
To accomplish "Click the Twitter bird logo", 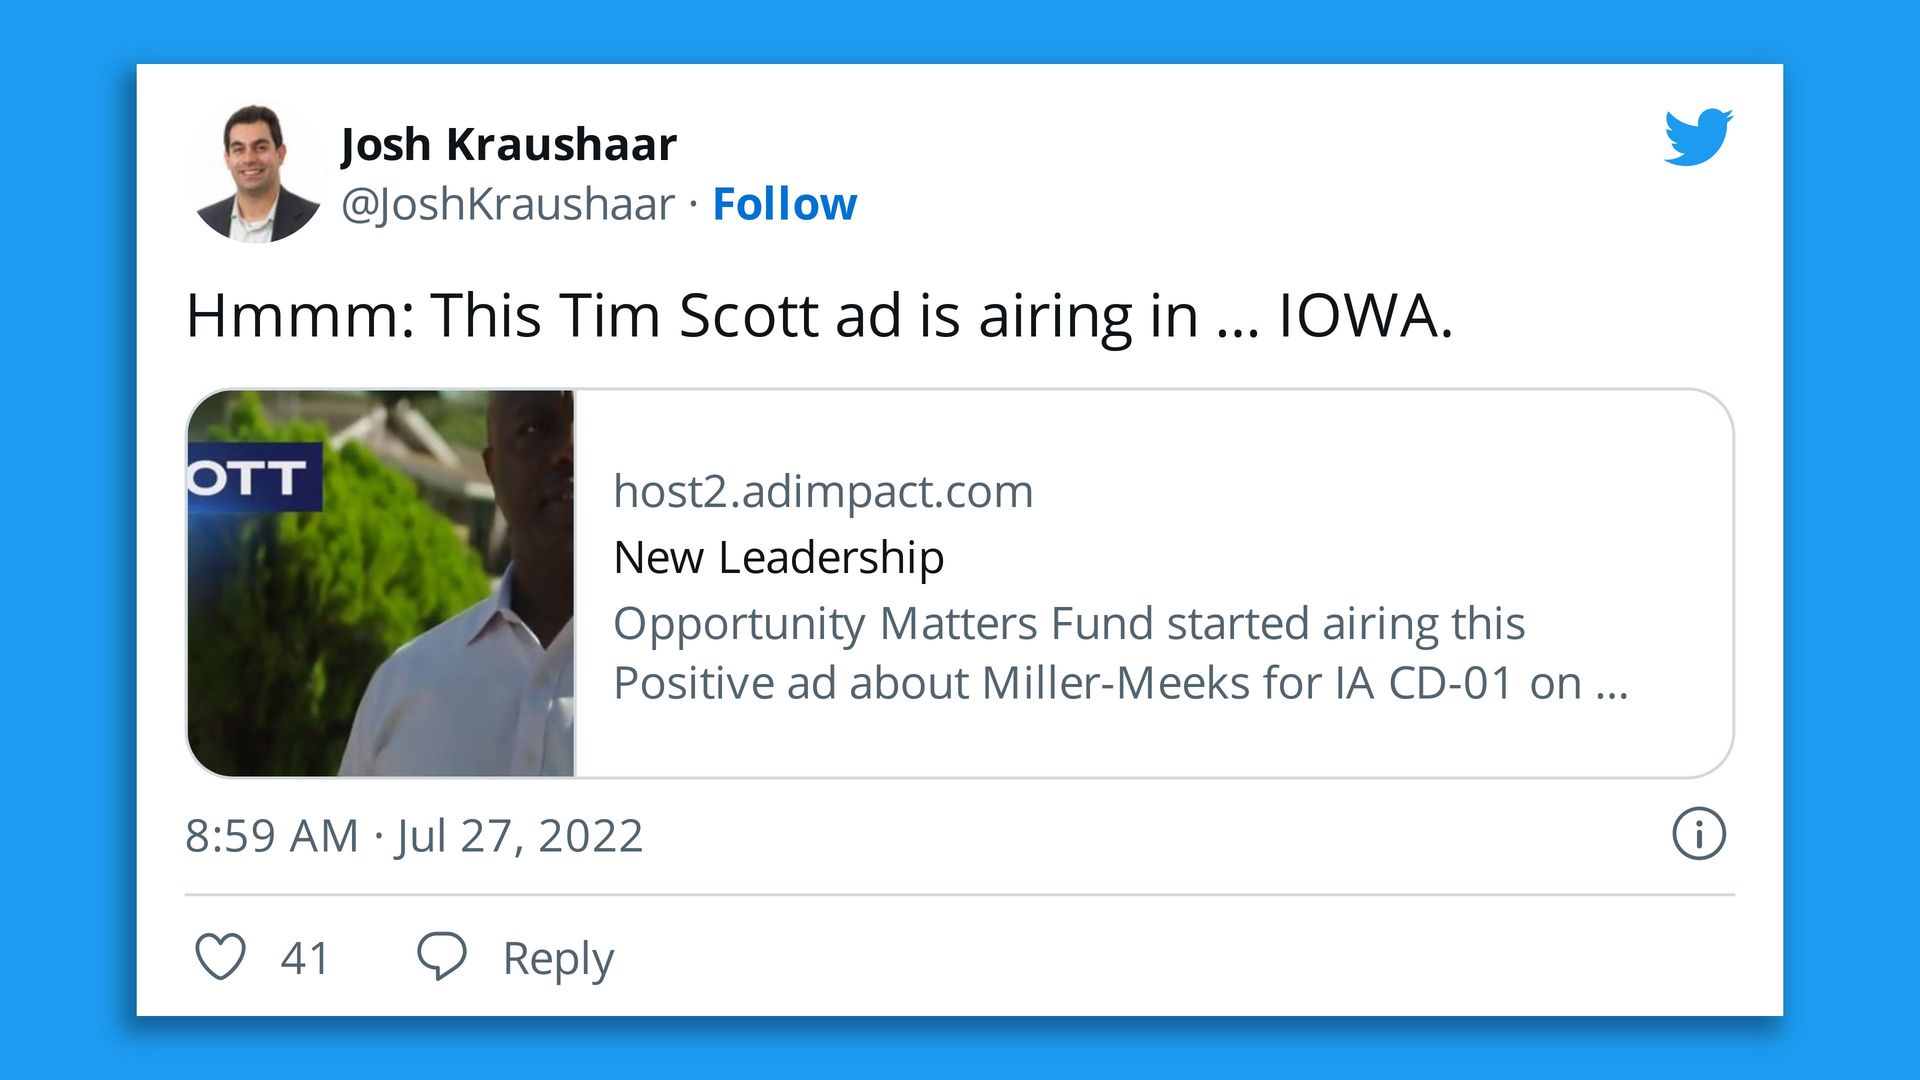I will tap(1698, 136).
